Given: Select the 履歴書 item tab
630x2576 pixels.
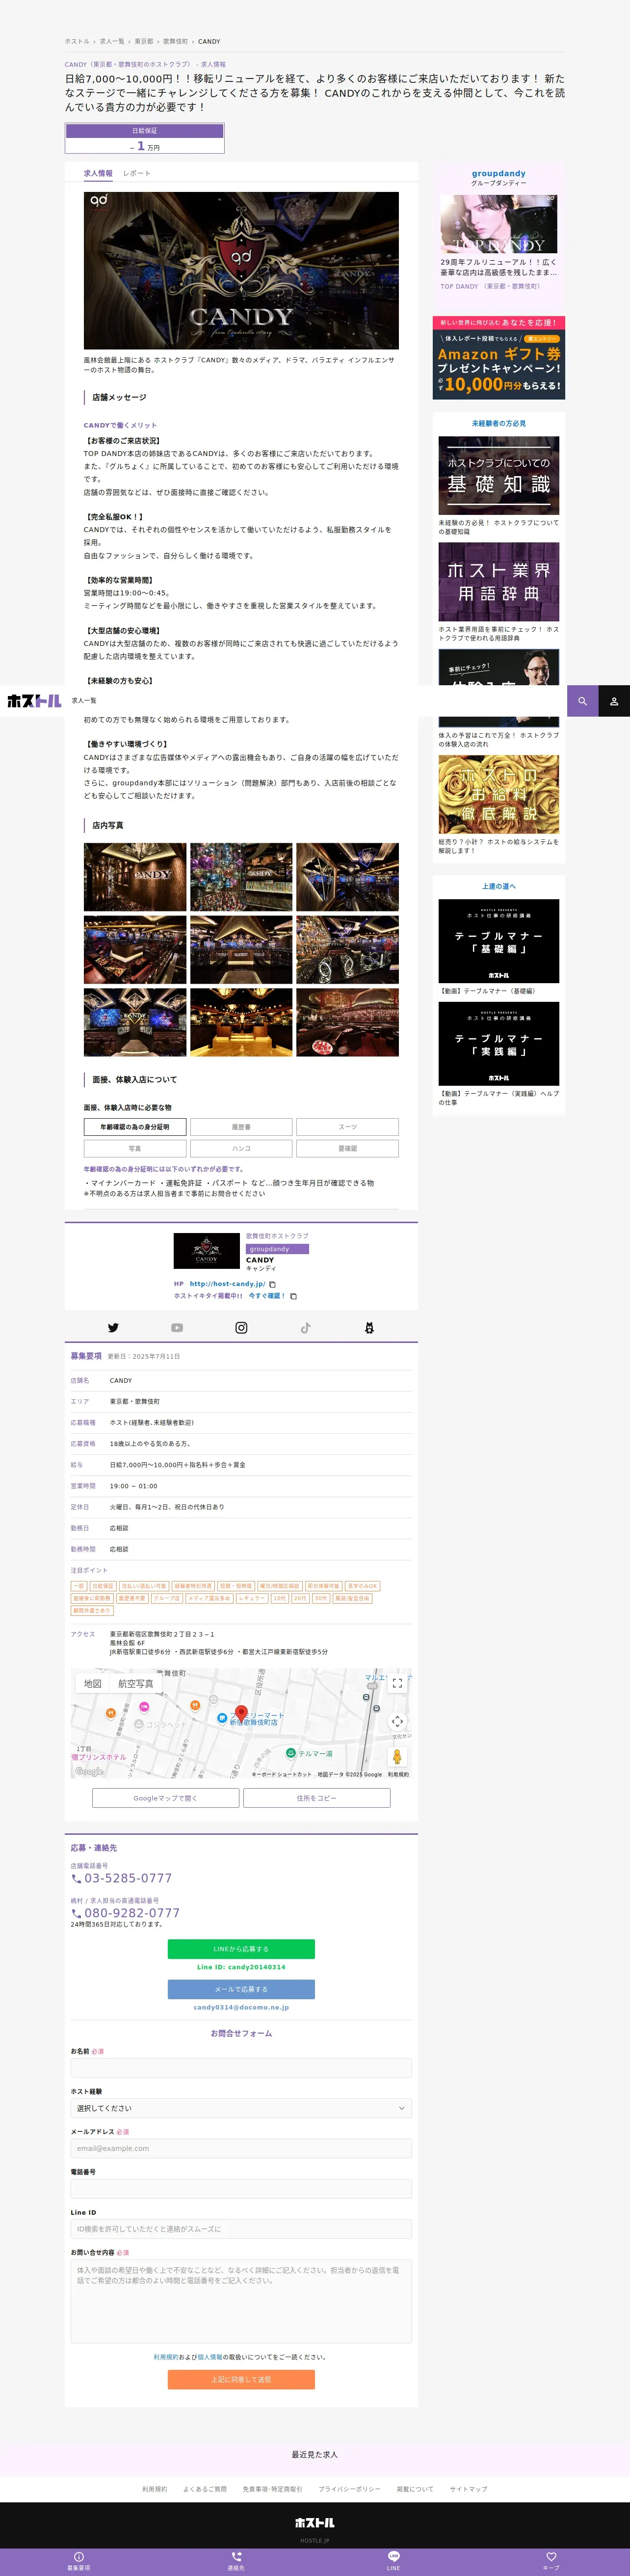Looking at the screenshot, I should click(241, 1127).
